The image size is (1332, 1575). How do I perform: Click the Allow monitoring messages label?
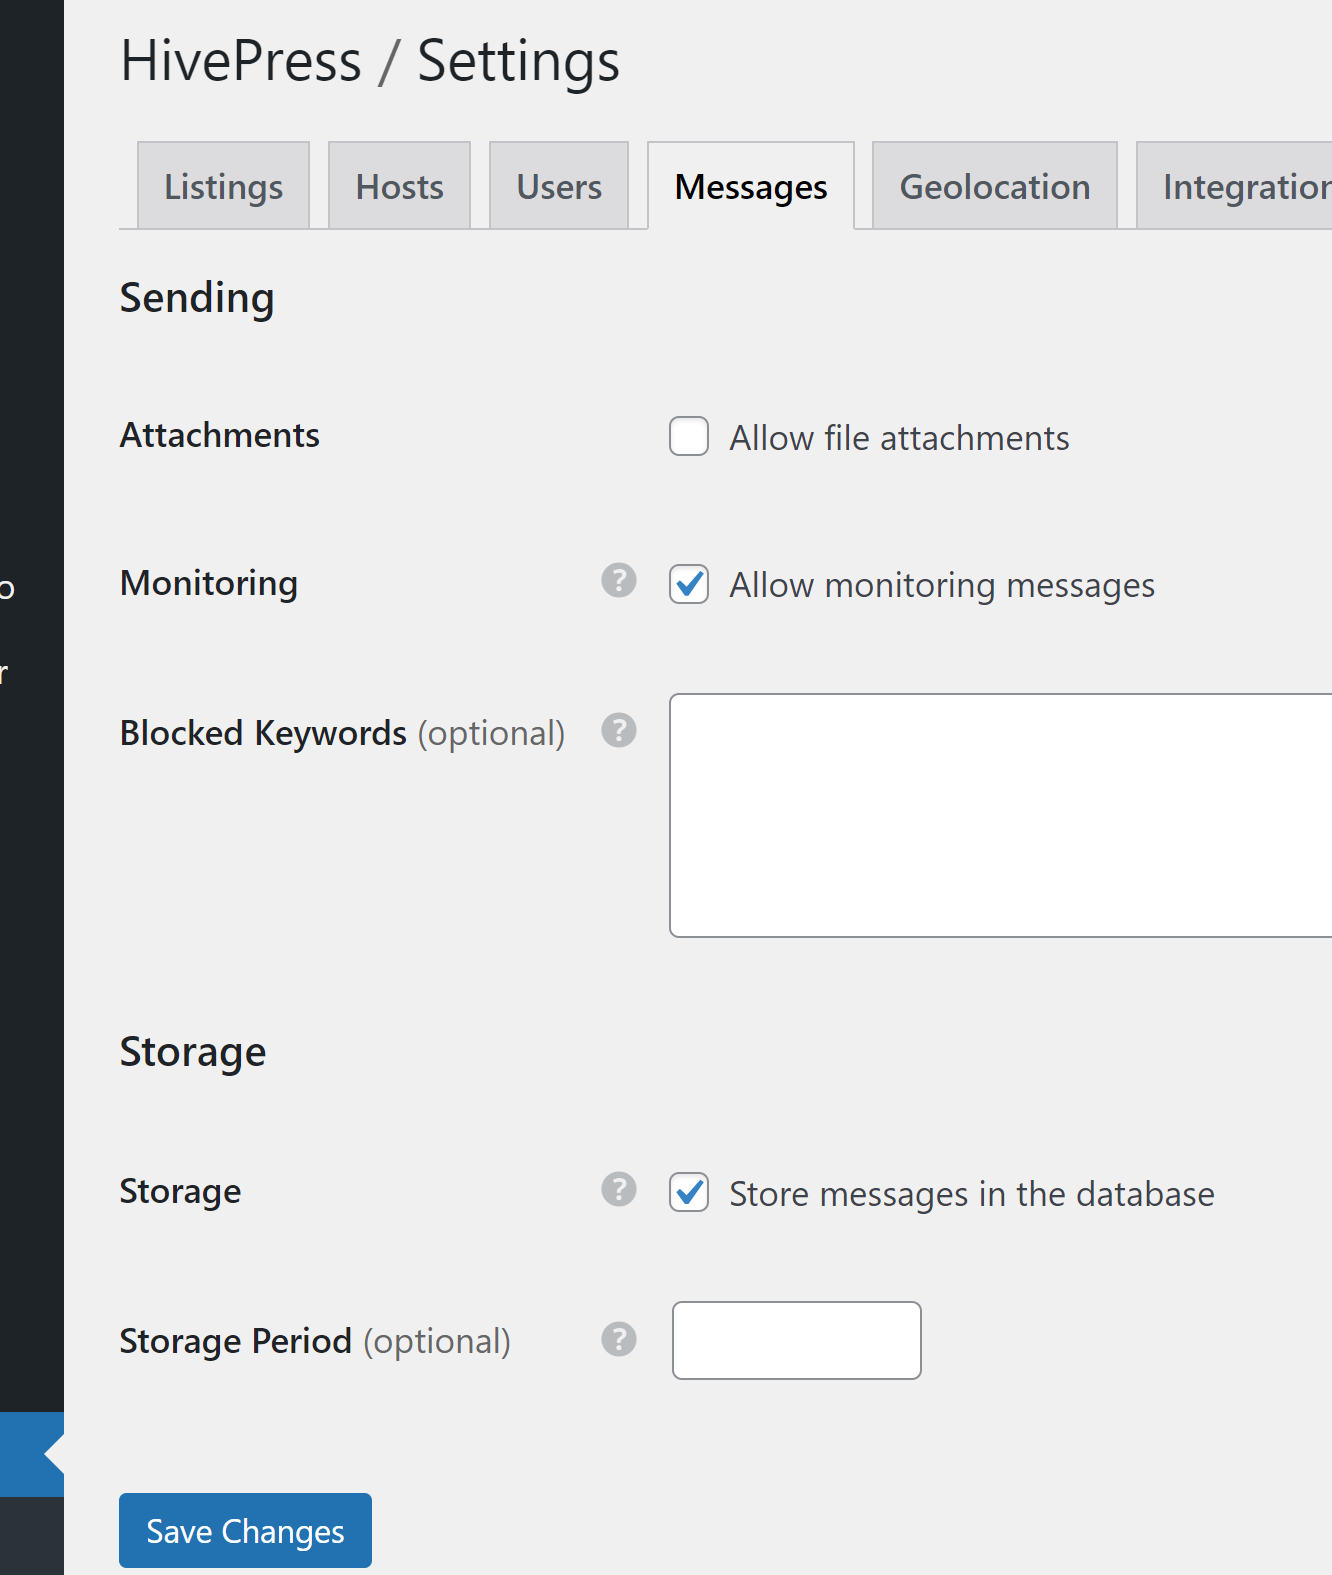(x=942, y=585)
